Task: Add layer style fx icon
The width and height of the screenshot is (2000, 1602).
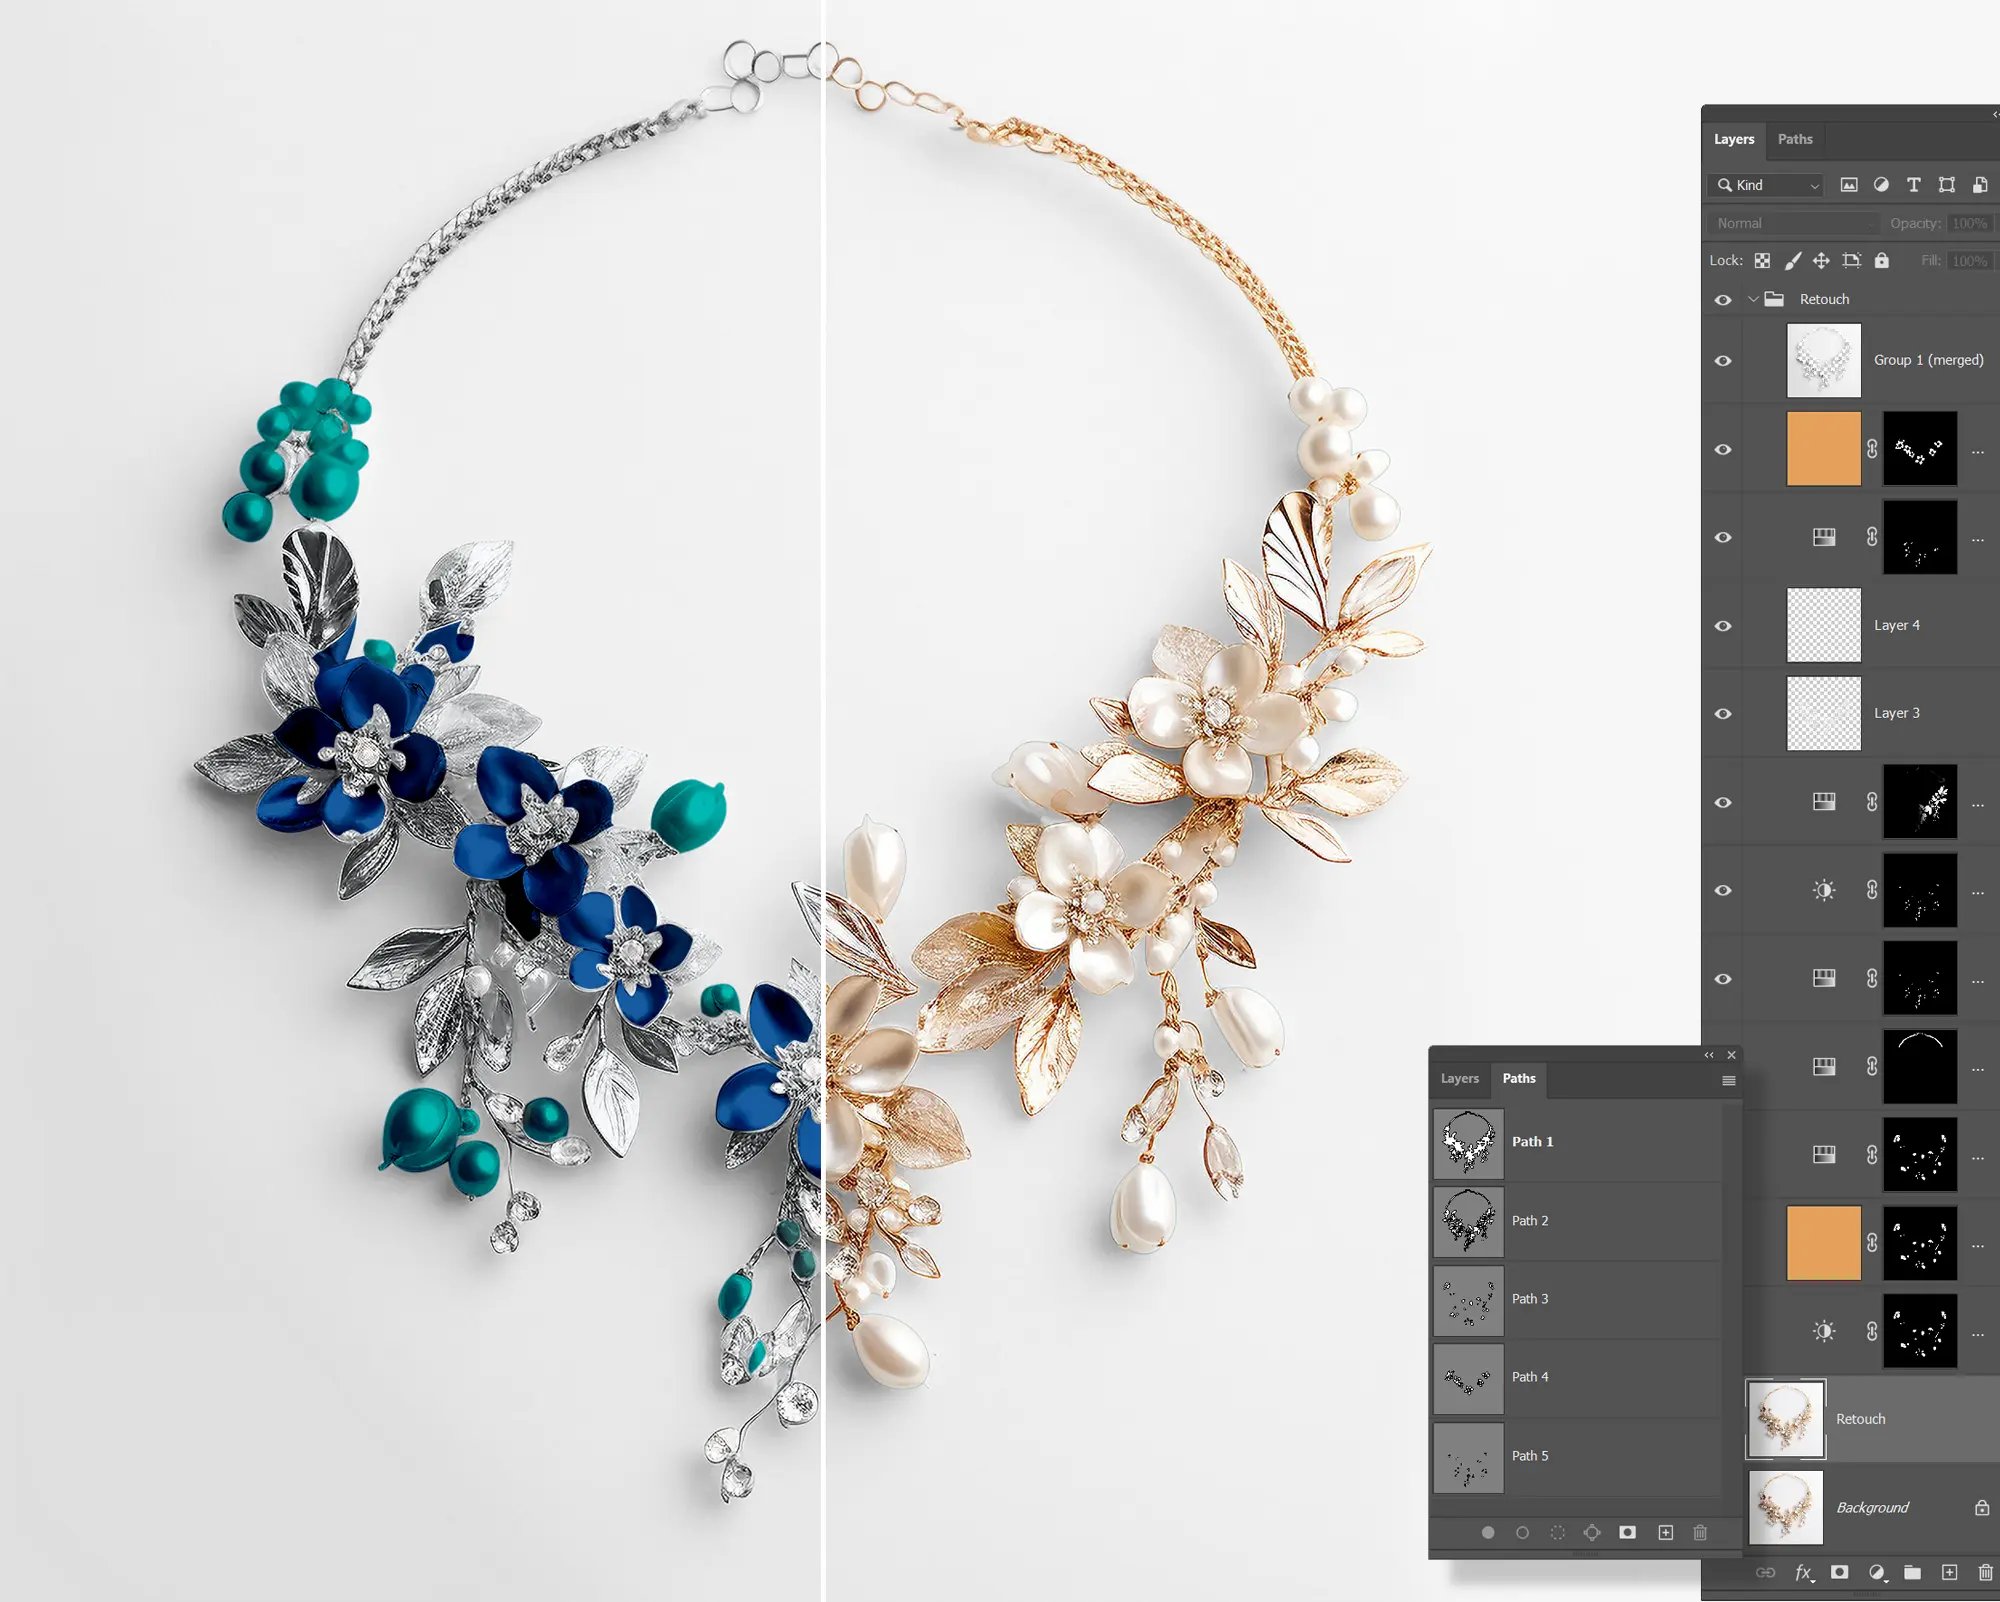Action: click(x=1803, y=1573)
